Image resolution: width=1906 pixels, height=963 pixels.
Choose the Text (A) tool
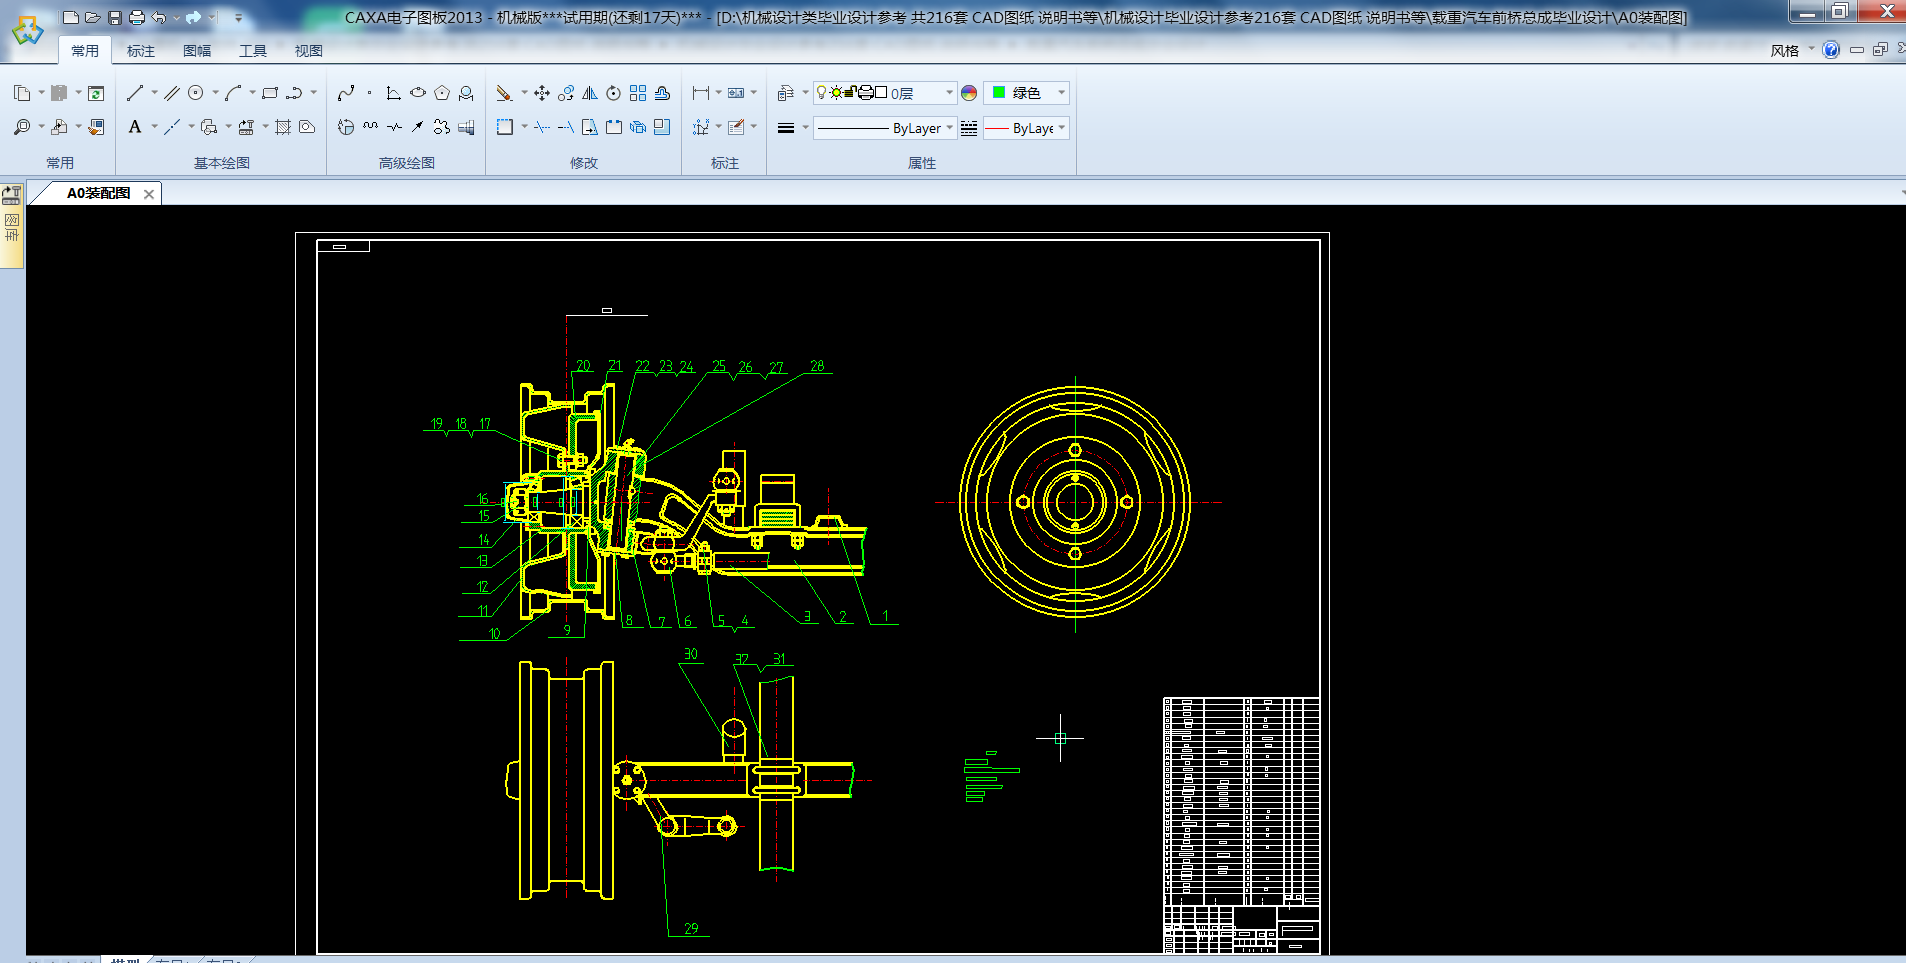(135, 127)
